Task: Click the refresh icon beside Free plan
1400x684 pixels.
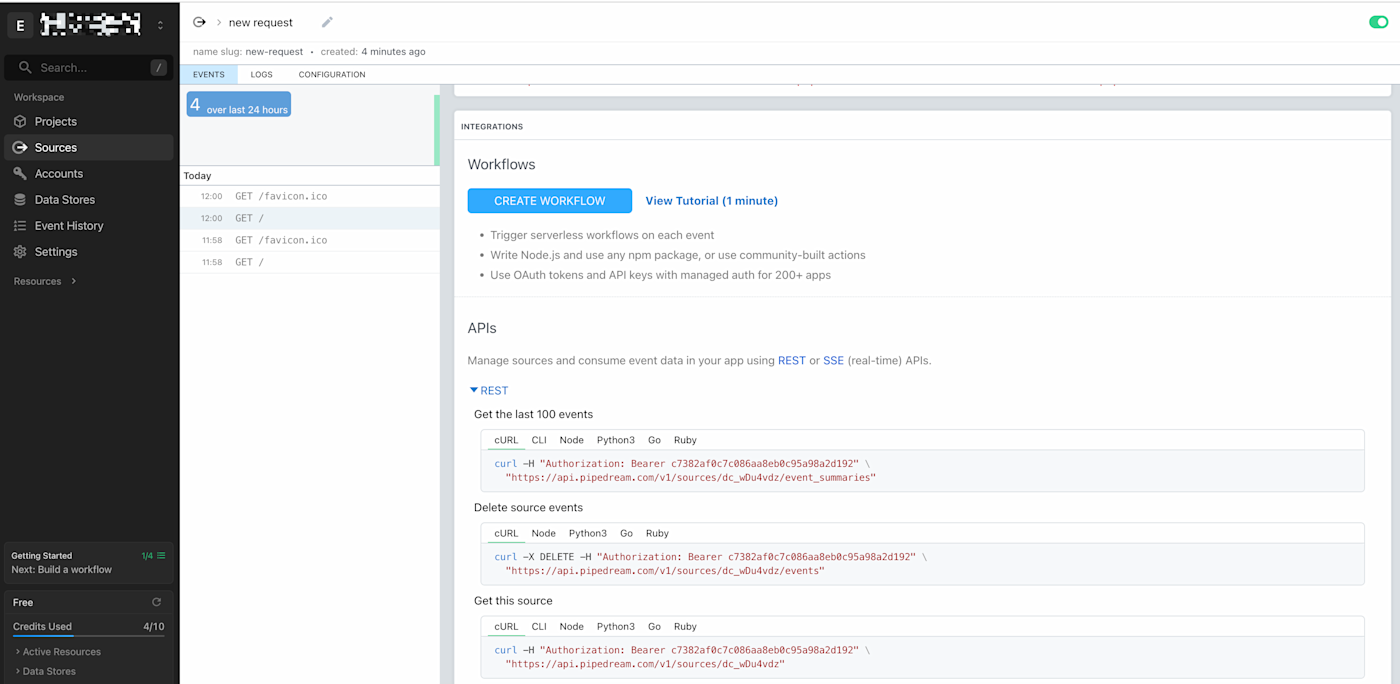Action: (156, 602)
